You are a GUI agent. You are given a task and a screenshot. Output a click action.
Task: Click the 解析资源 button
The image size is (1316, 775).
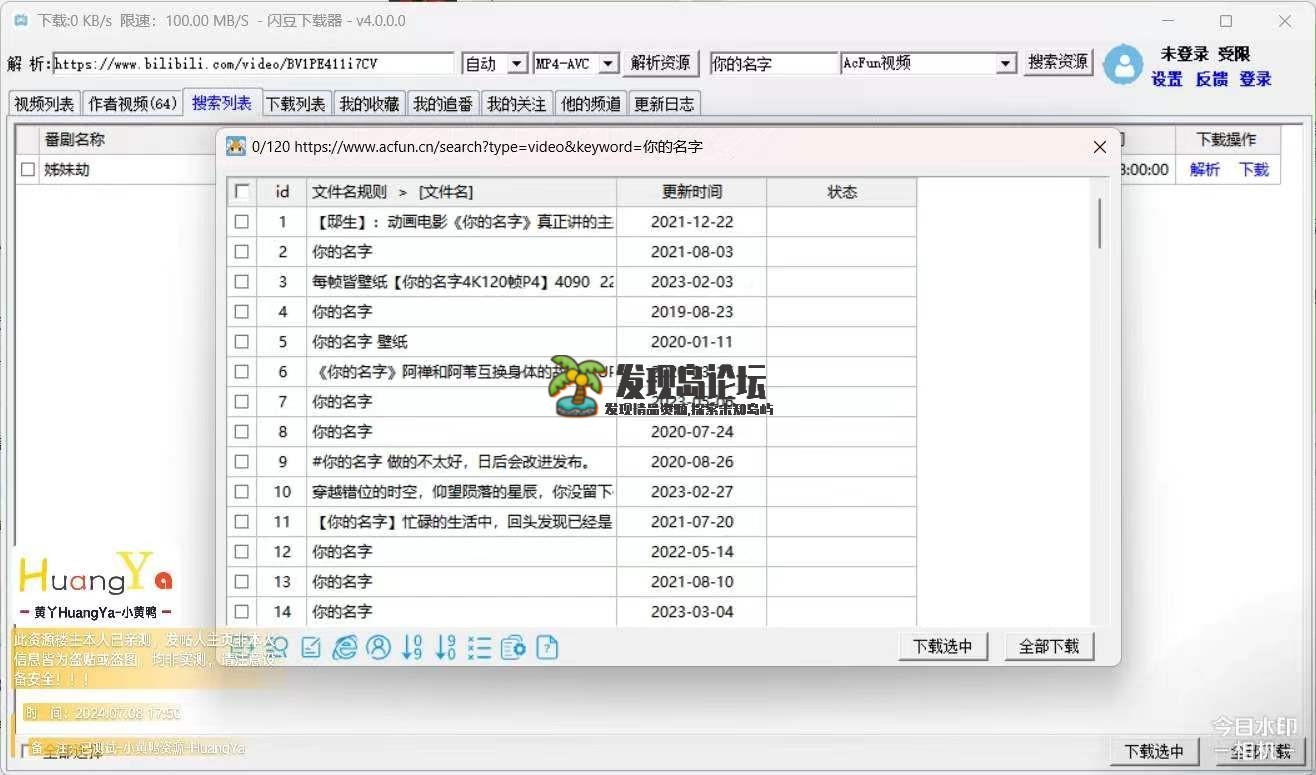pos(660,63)
